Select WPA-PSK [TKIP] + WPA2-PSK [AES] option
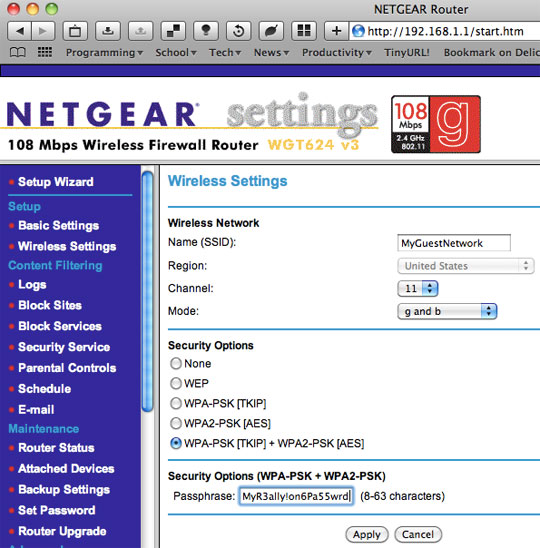This screenshot has height=548, width=540. click(x=175, y=443)
